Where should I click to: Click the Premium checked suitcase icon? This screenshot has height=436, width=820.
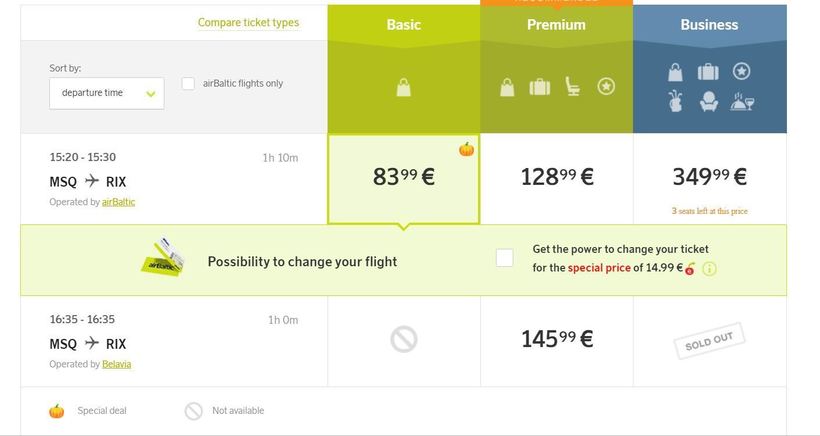(539, 87)
